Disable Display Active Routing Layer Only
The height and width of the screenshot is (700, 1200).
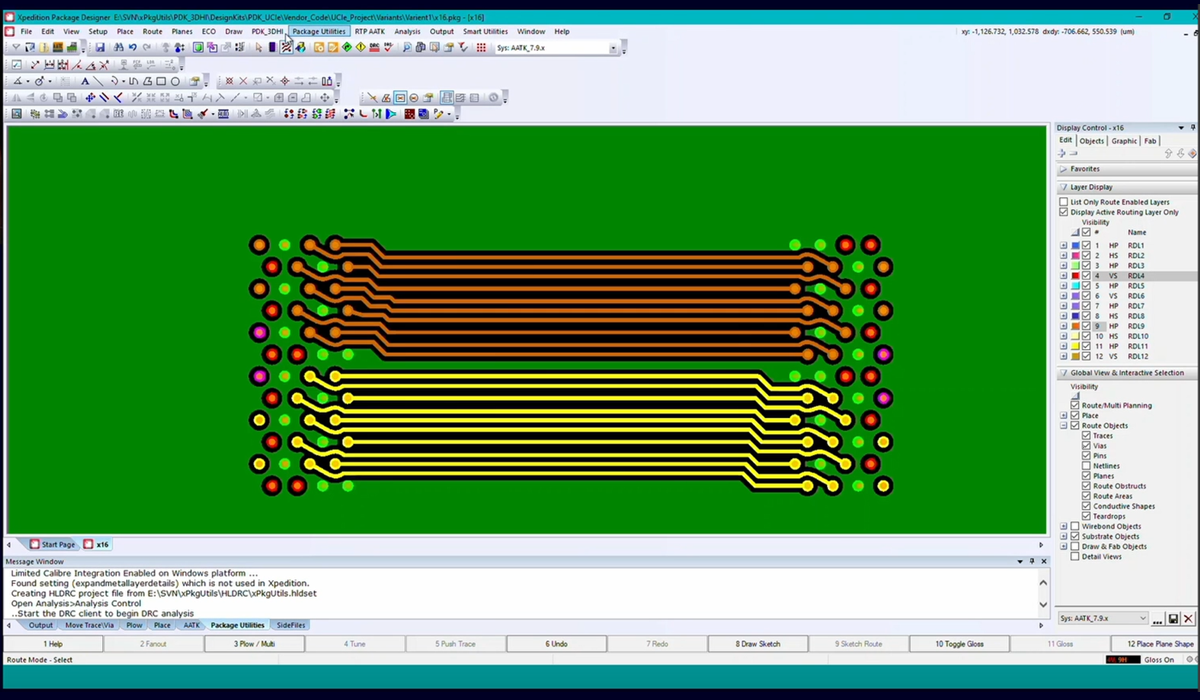coord(1062,212)
